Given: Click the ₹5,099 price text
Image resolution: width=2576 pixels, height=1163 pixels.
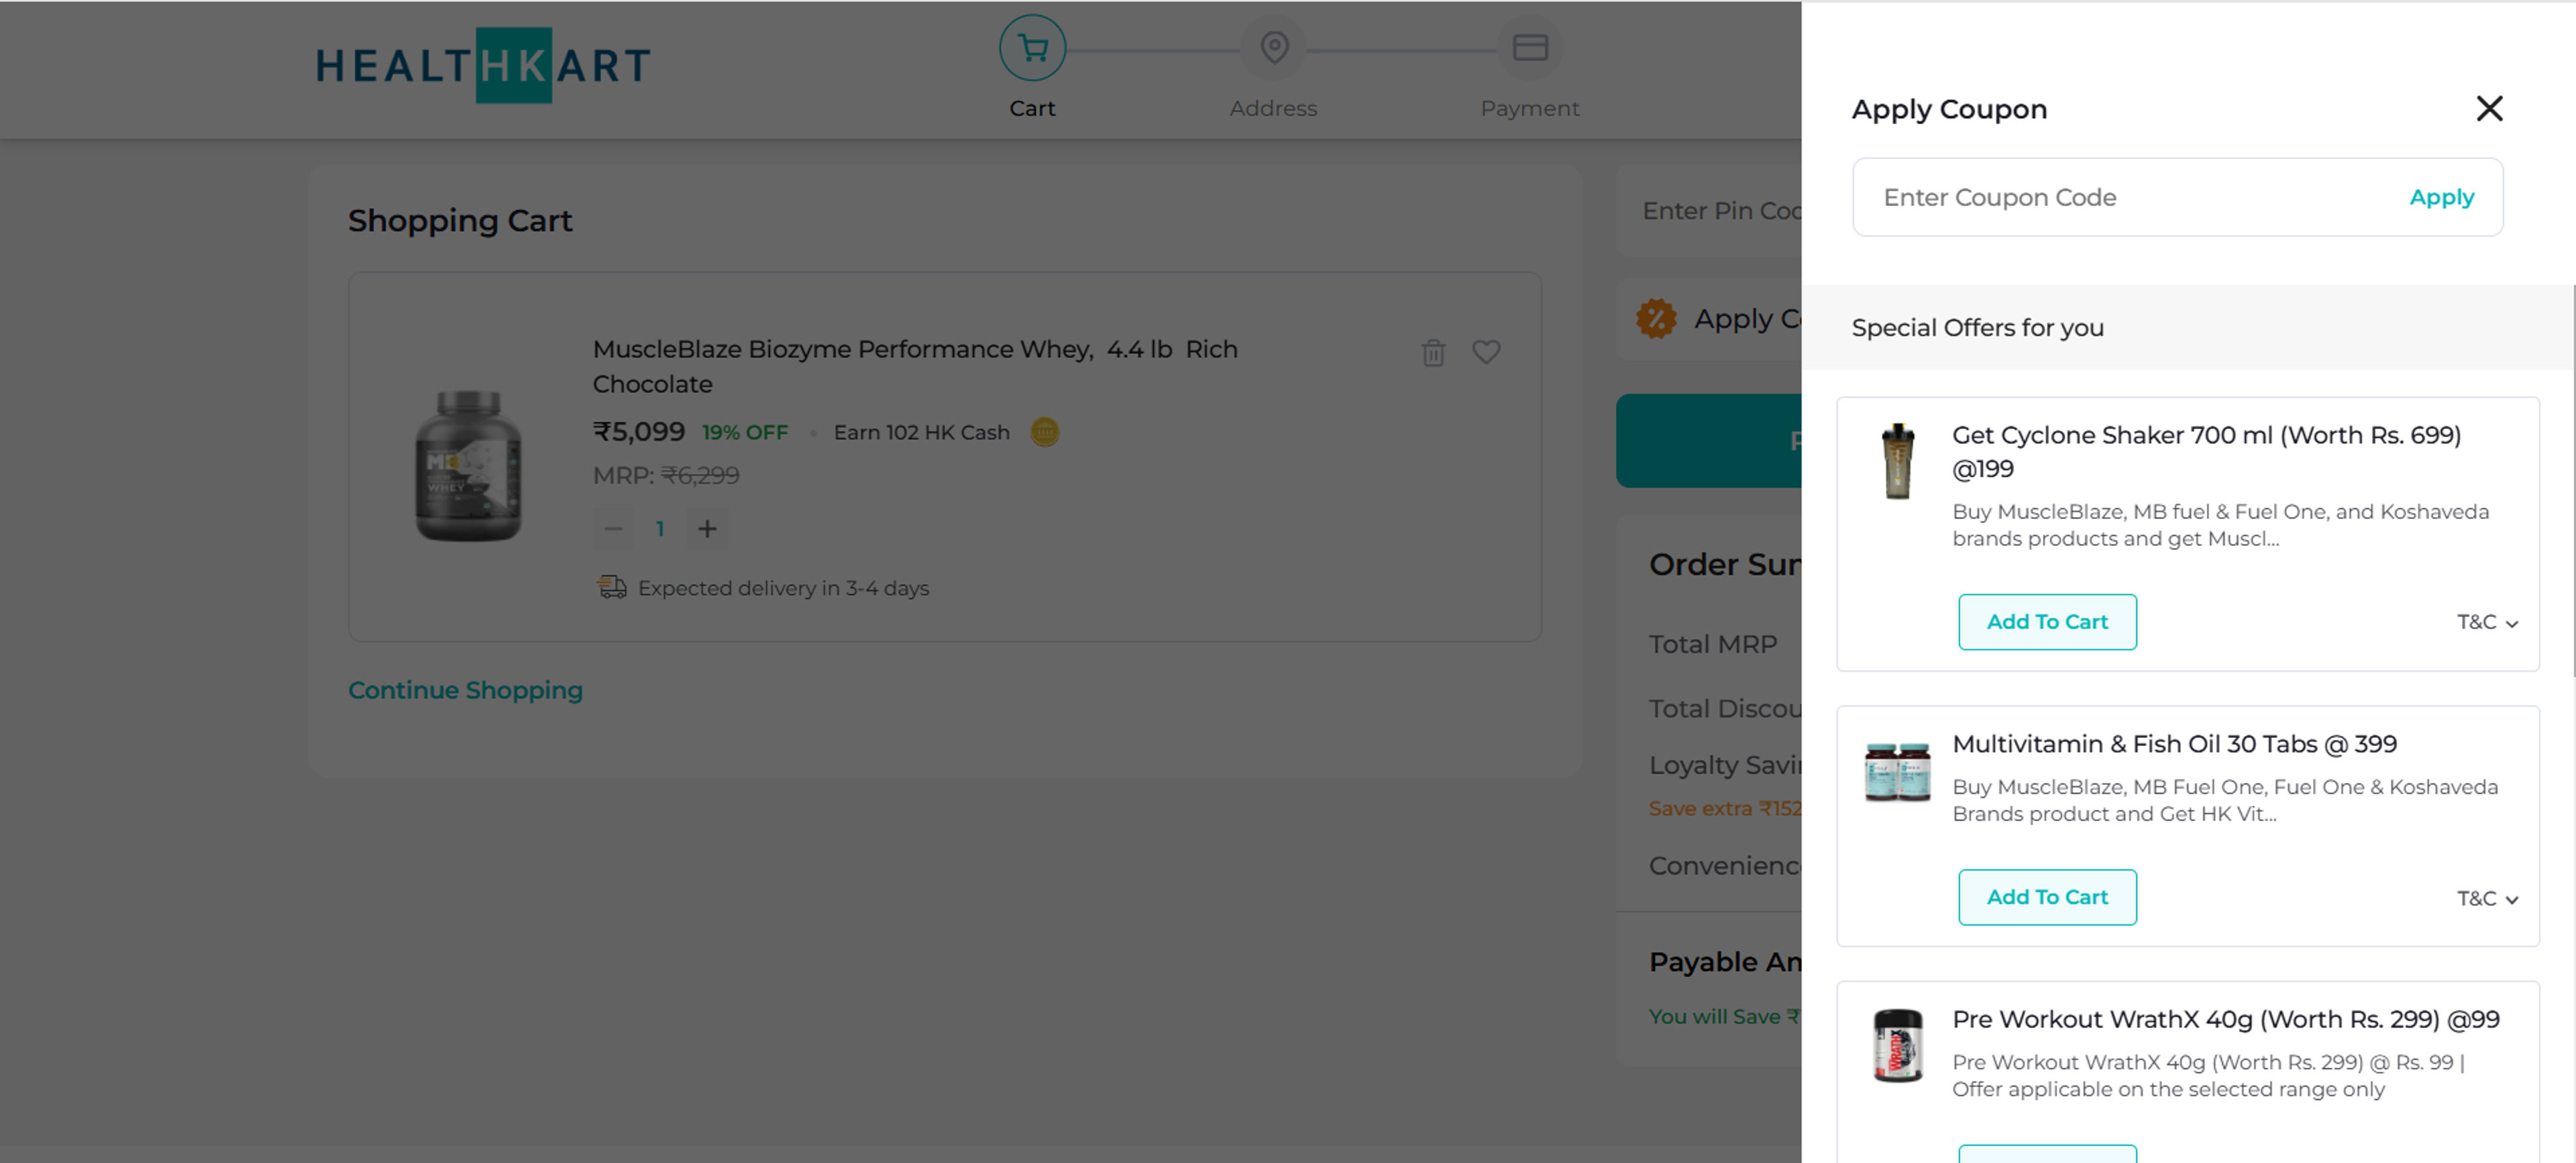Looking at the screenshot, I should tap(638, 431).
